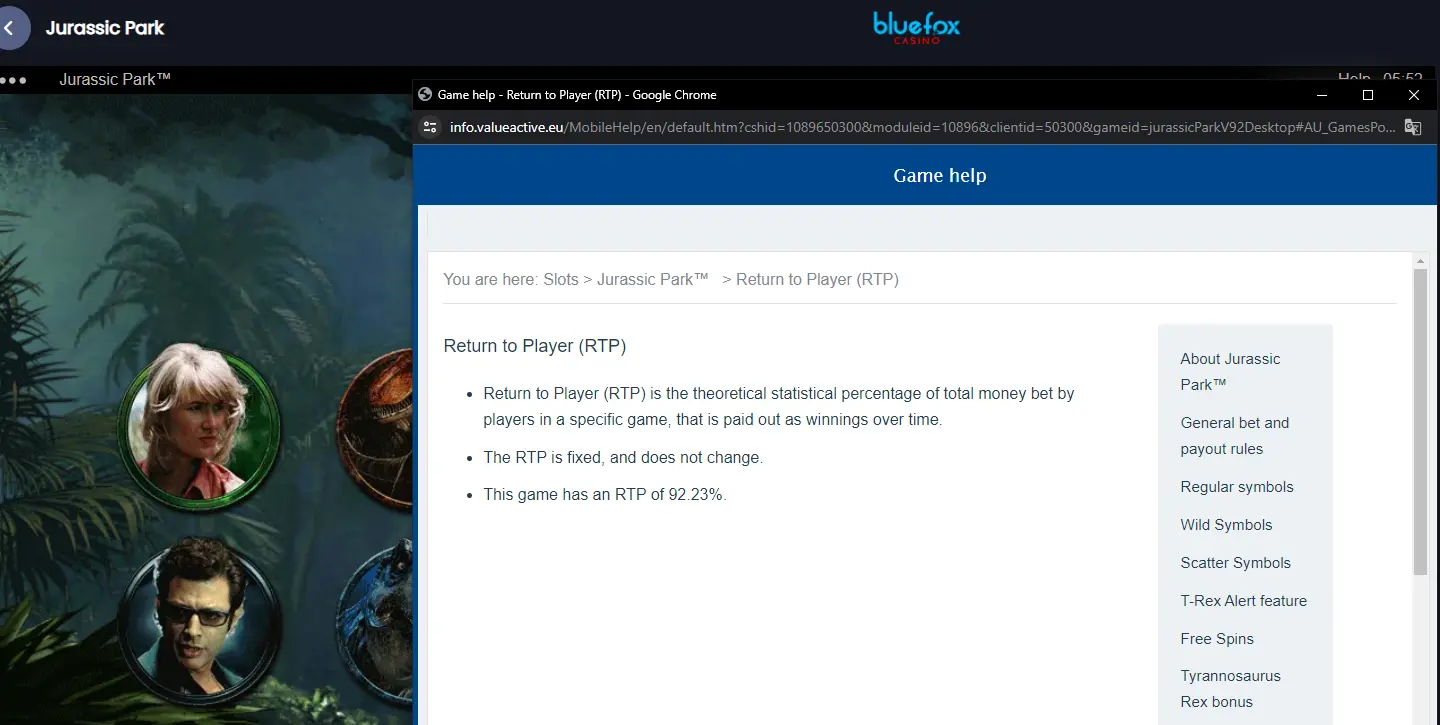Click the translate page icon in Chrome

pos(1412,127)
